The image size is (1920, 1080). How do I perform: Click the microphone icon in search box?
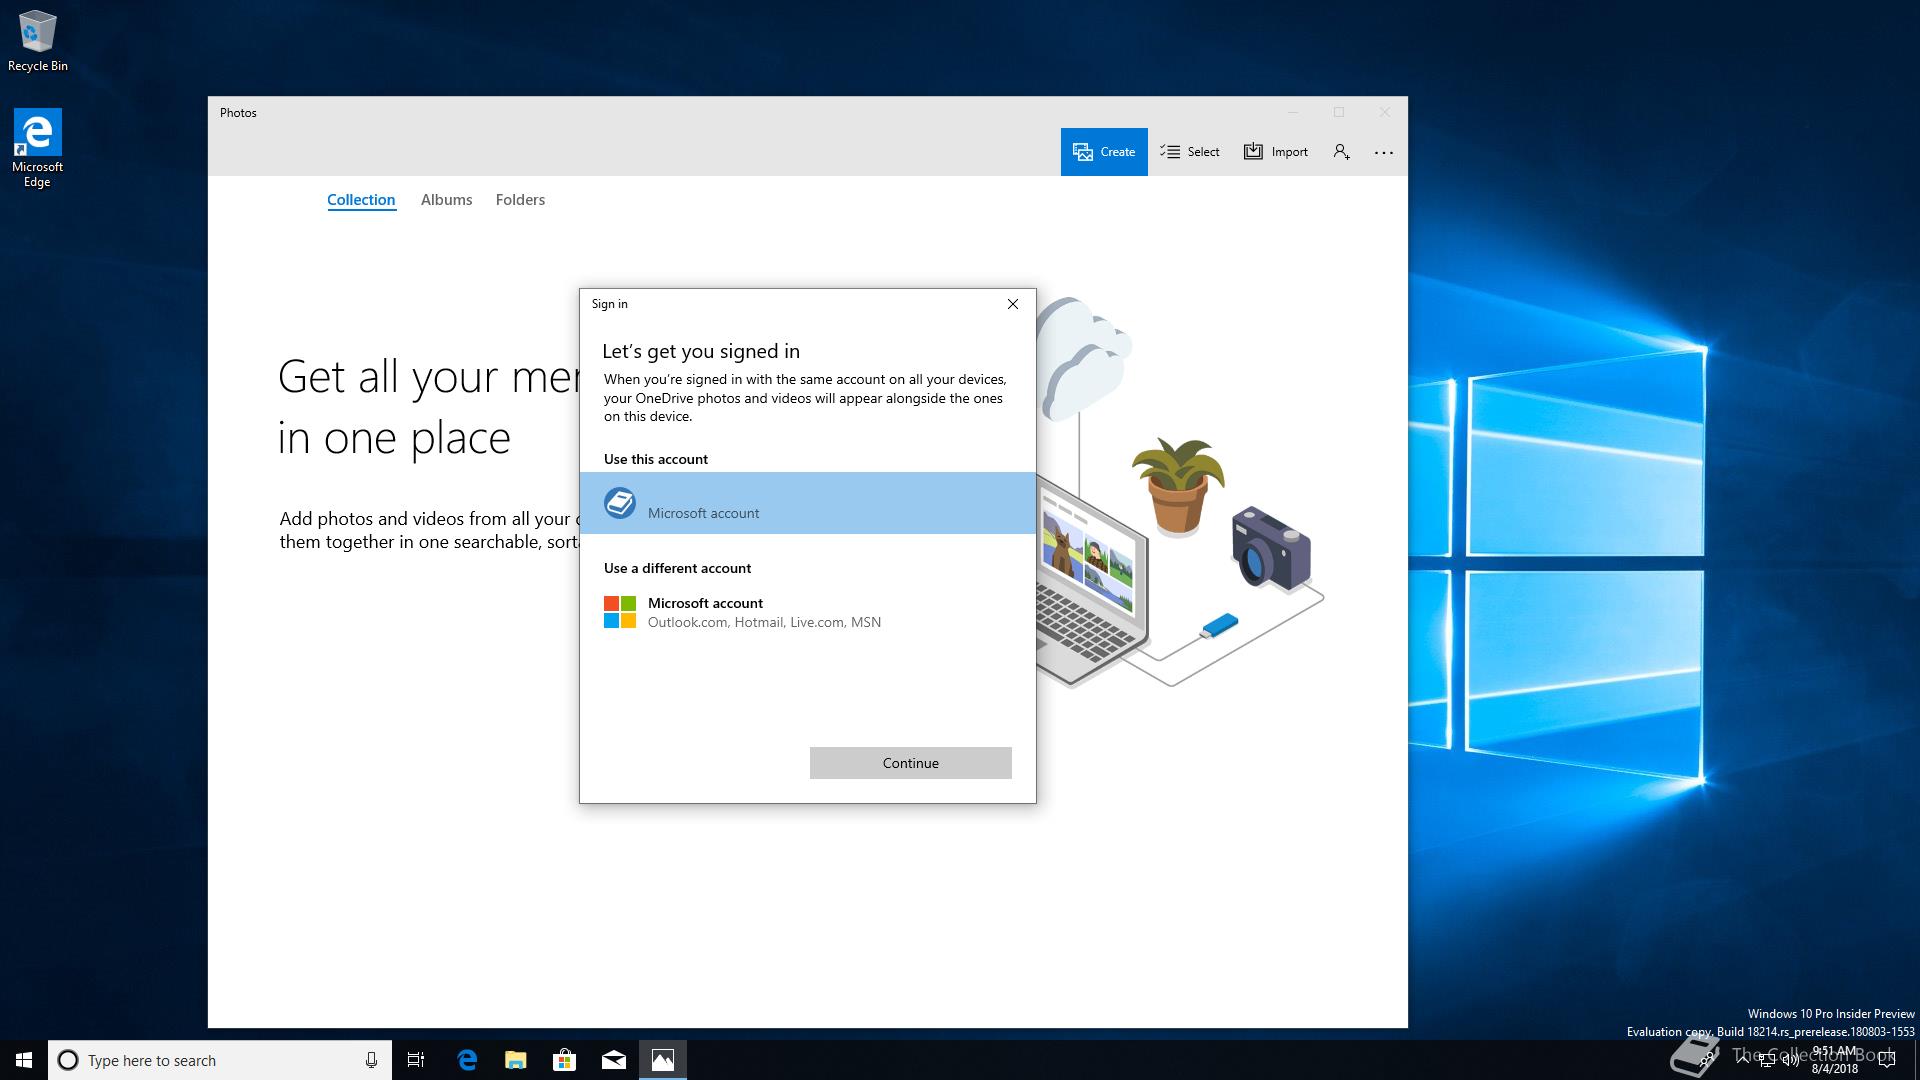[x=371, y=1060]
